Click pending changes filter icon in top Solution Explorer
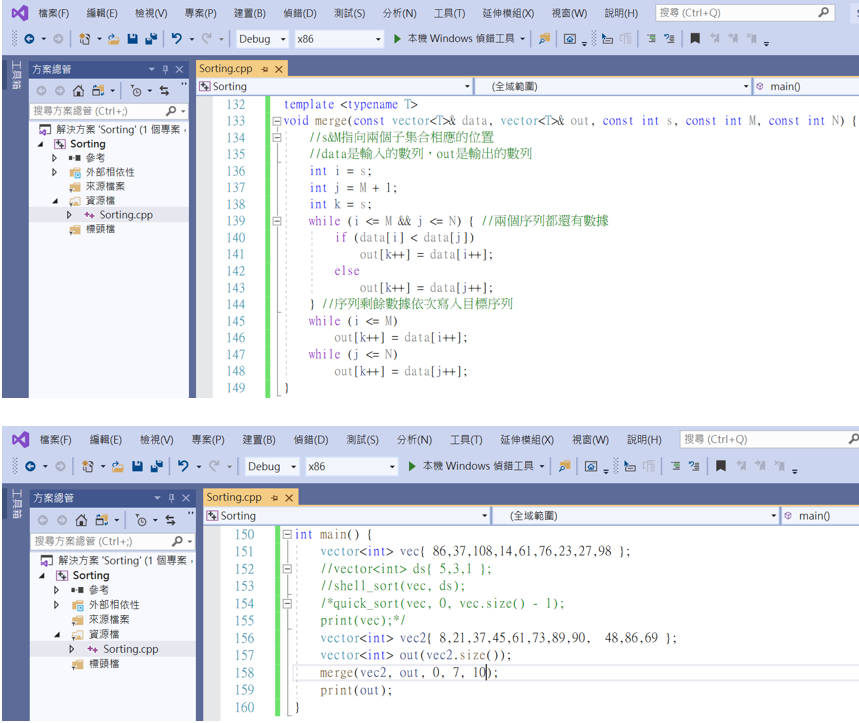The image size is (859, 723). coord(136,91)
